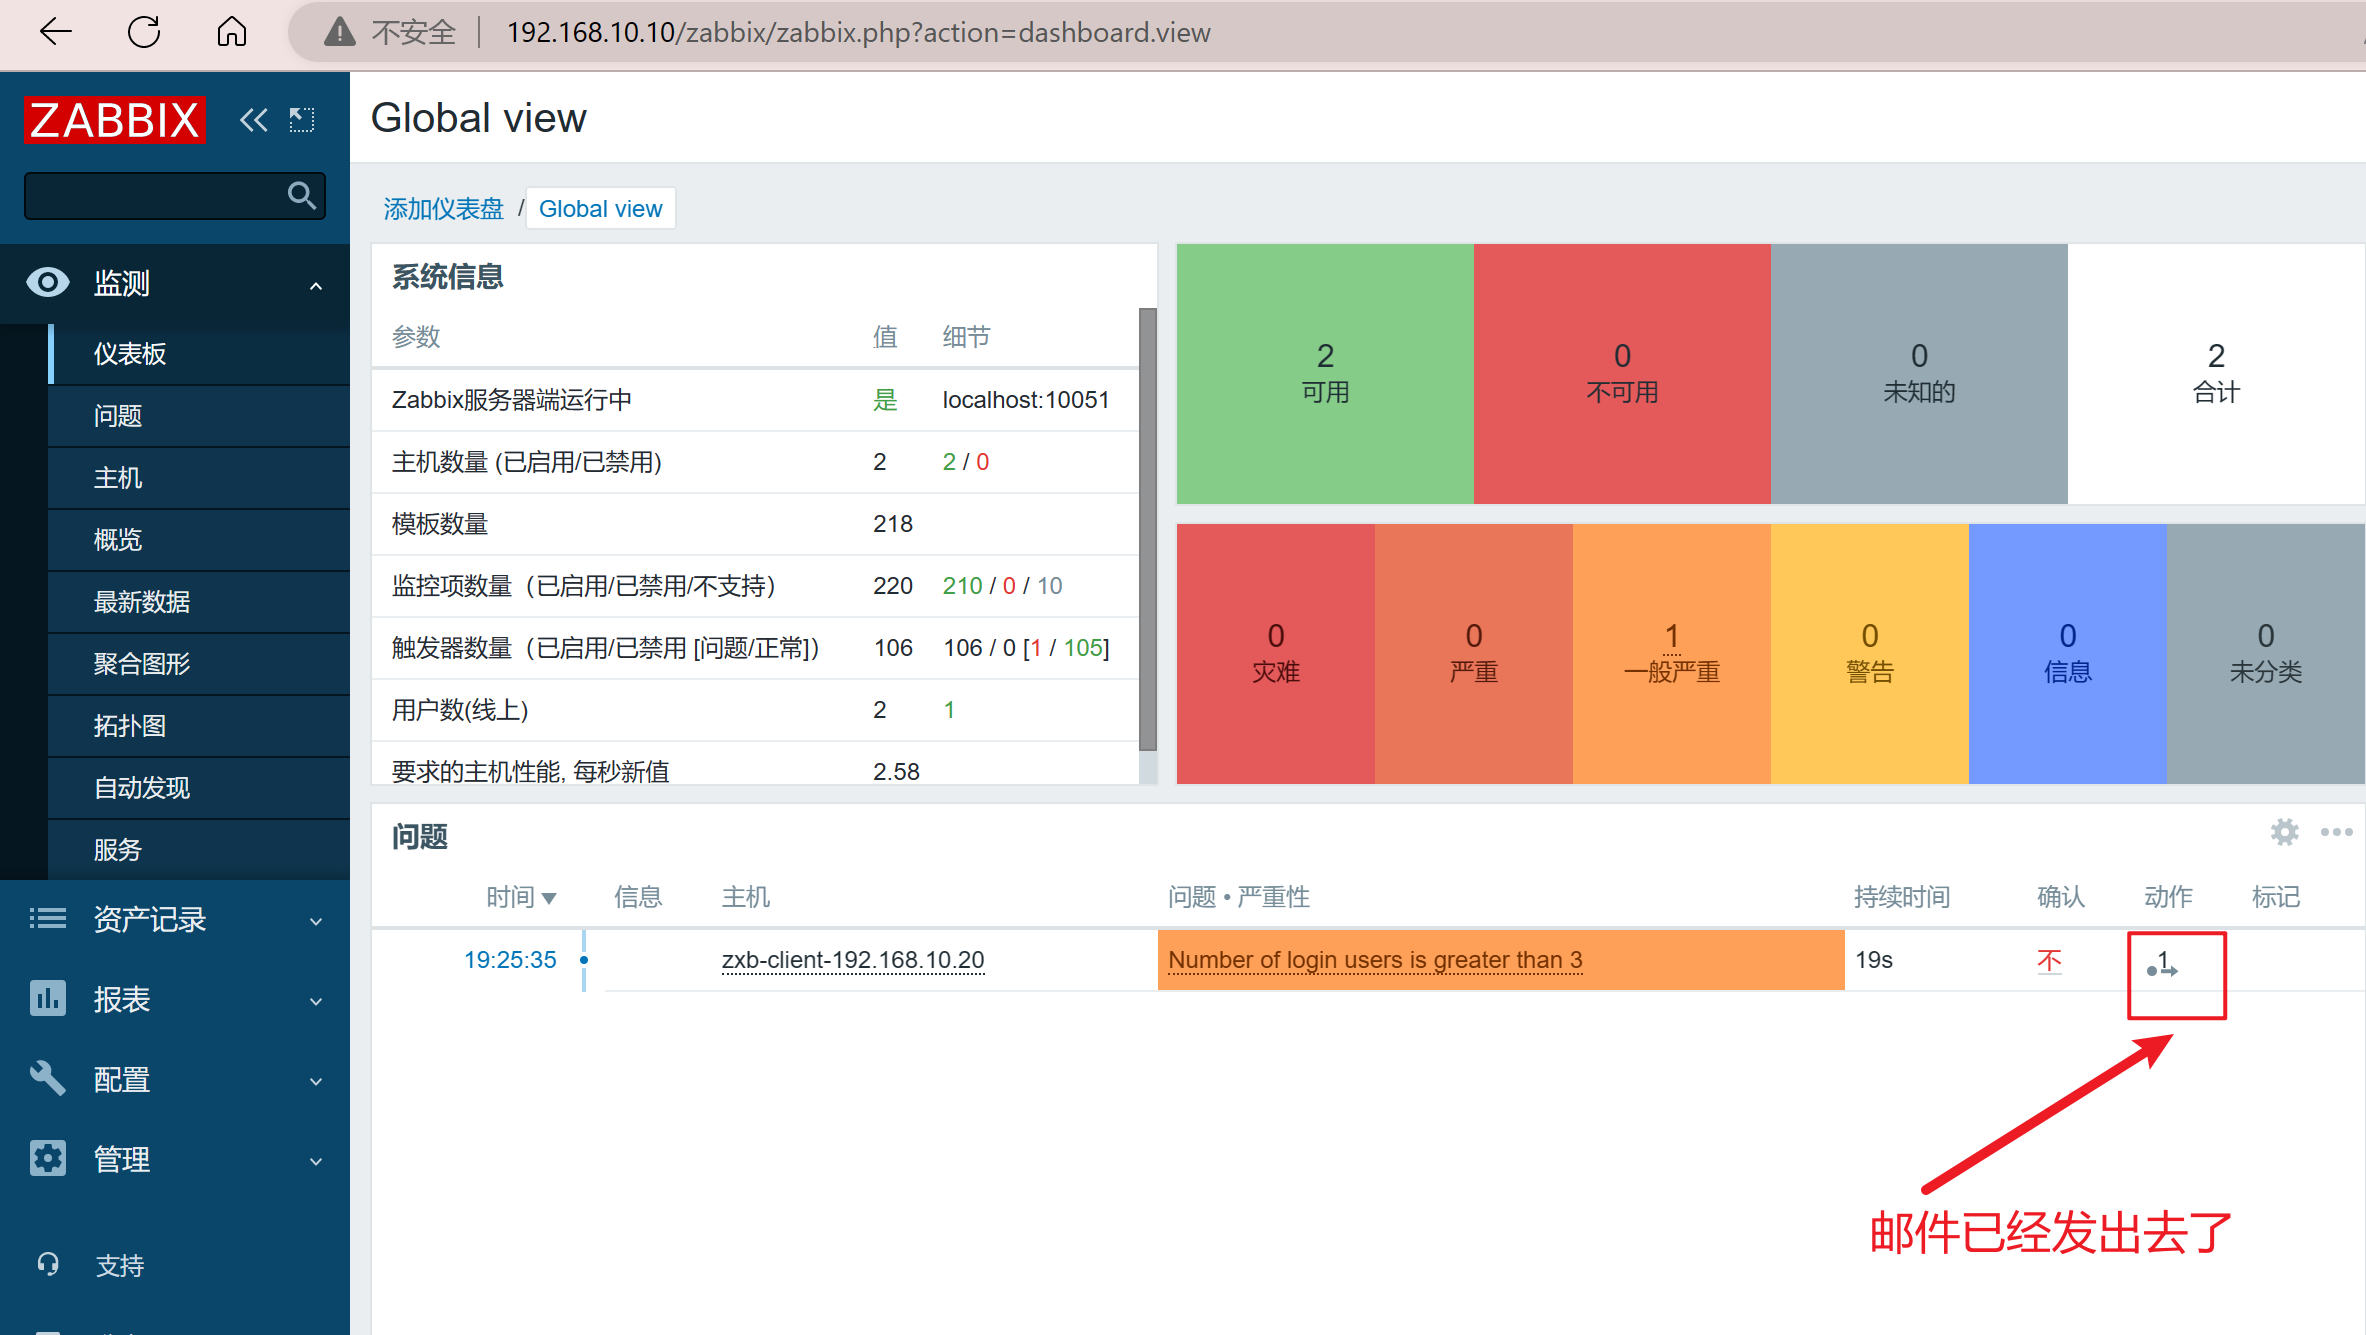Screen dimensions: 2366x1335
Task: Click 未分类 severity tile
Action: click(2266, 653)
